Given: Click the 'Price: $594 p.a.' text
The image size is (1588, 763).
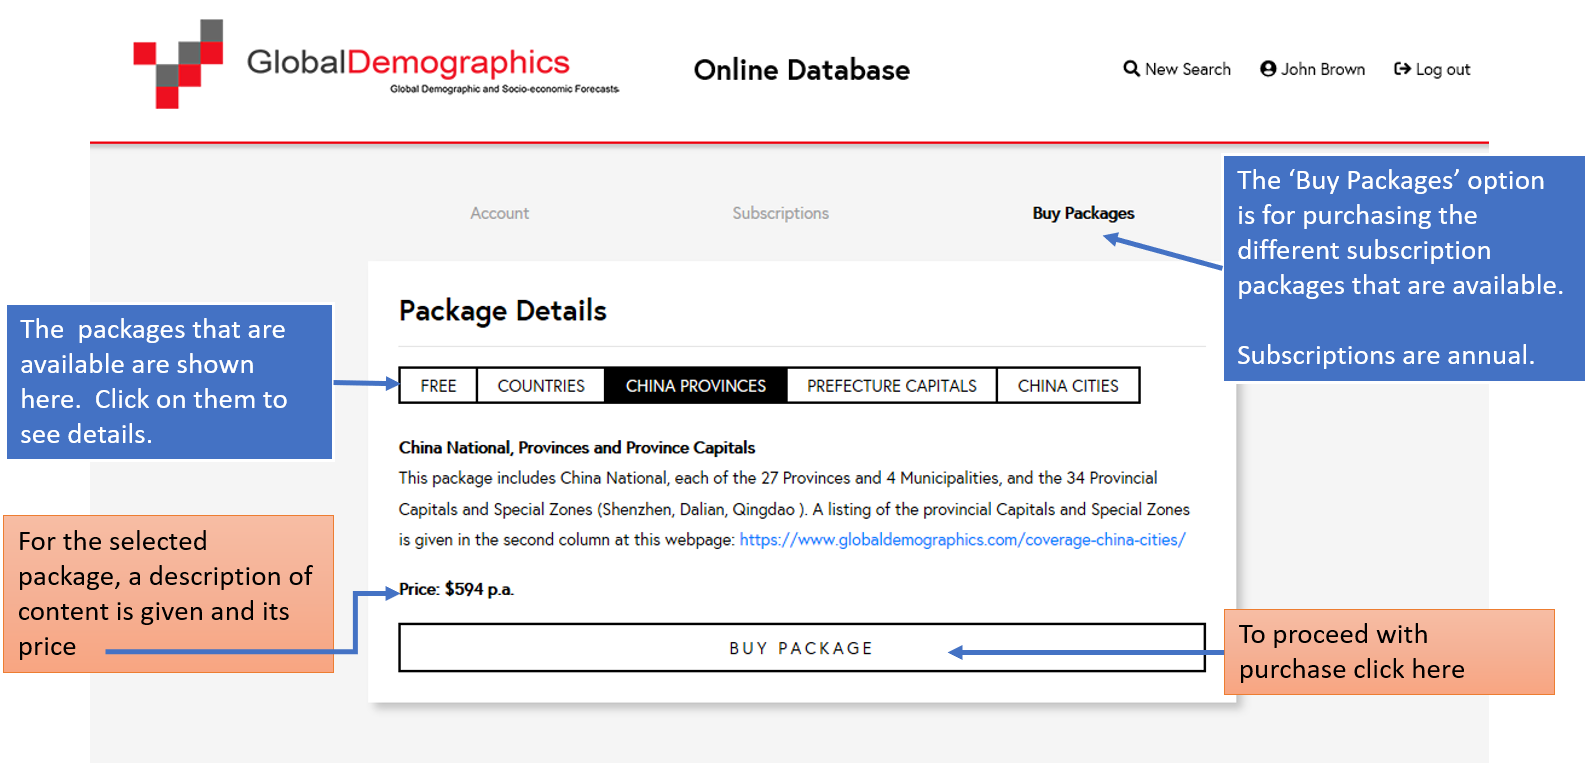Looking at the screenshot, I should click(457, 589).
